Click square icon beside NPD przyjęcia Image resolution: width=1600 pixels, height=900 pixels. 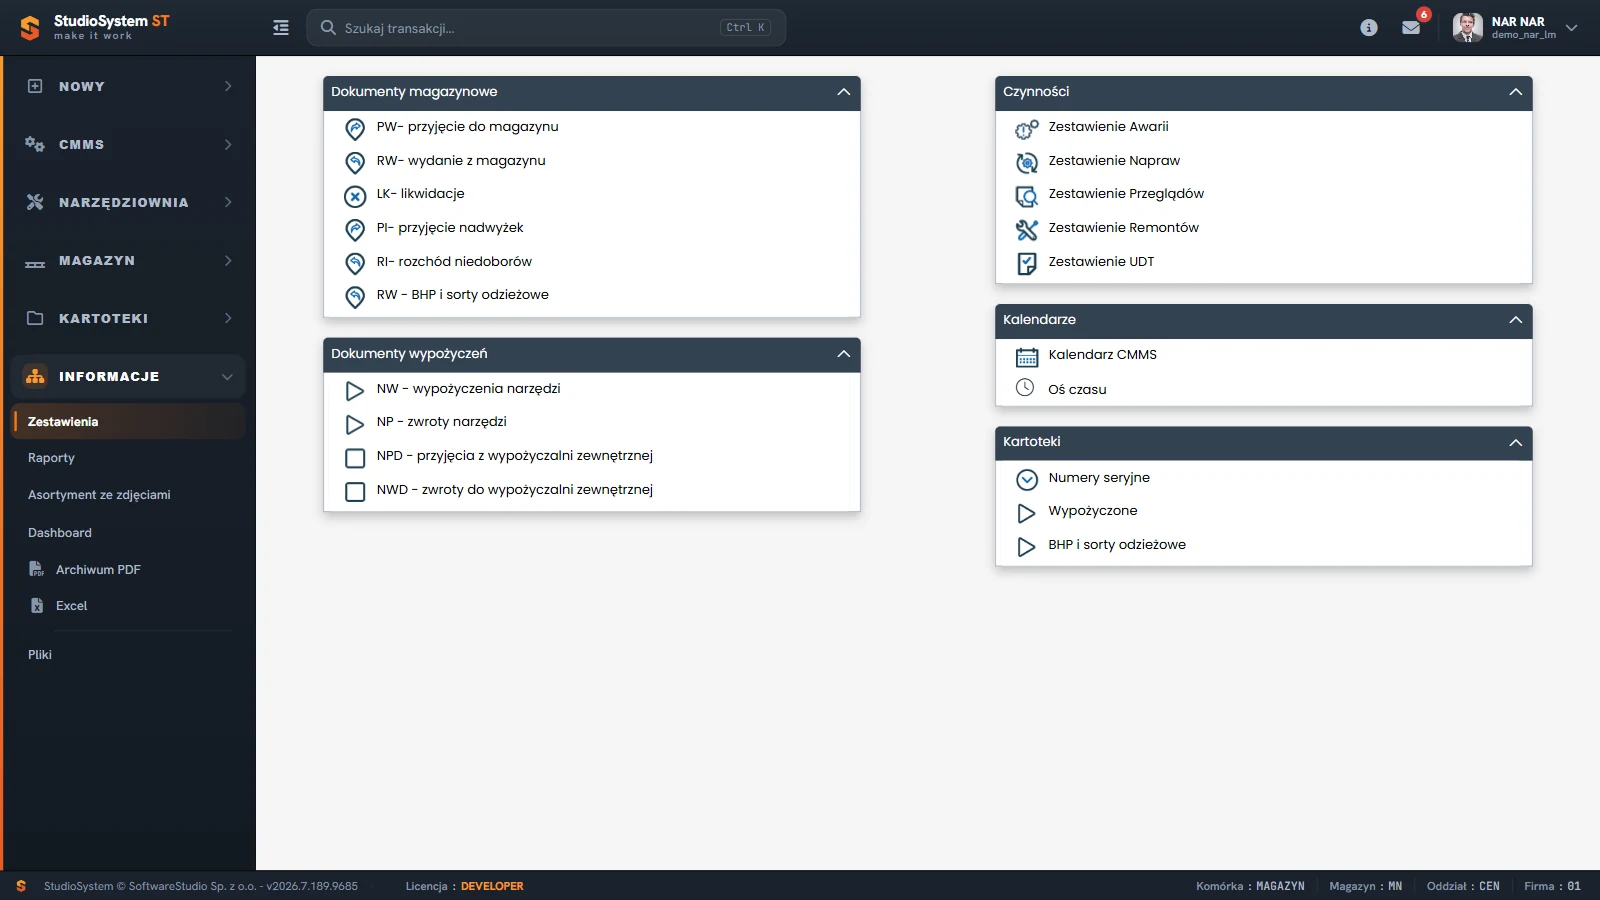pos(355,458)
